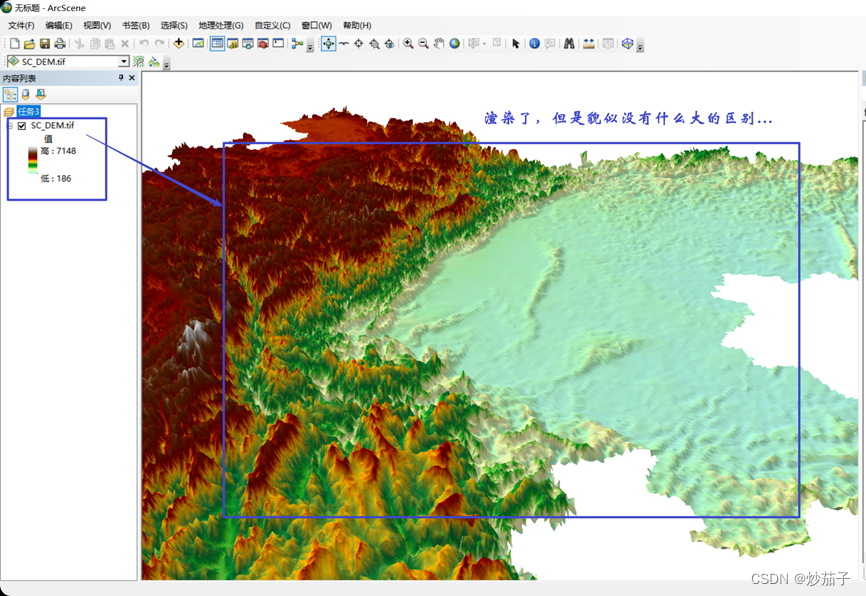Click the 3D cube icon on toolbar
This screenshot has height=596, width=866.
[x=627, y=44]
